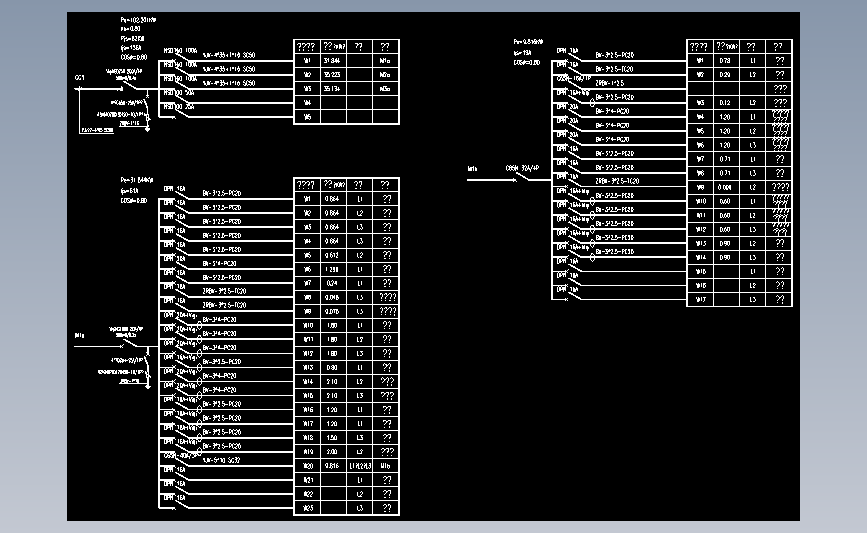Click the W21 circuit number cell
Screen dimensions: 867x533
tap(307, 480)
